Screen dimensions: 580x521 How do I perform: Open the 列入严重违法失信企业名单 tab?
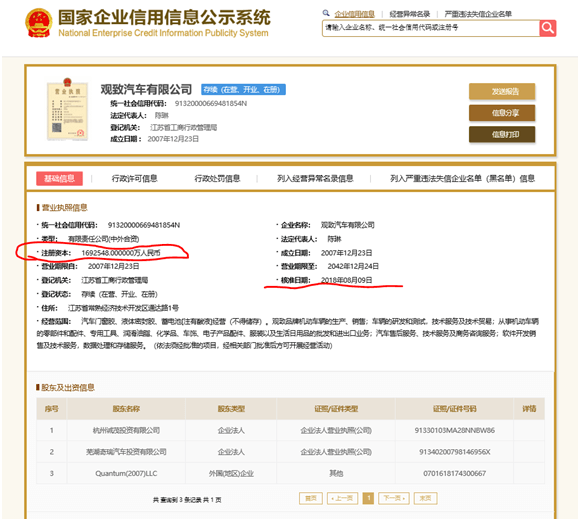(x=462, y=178)
